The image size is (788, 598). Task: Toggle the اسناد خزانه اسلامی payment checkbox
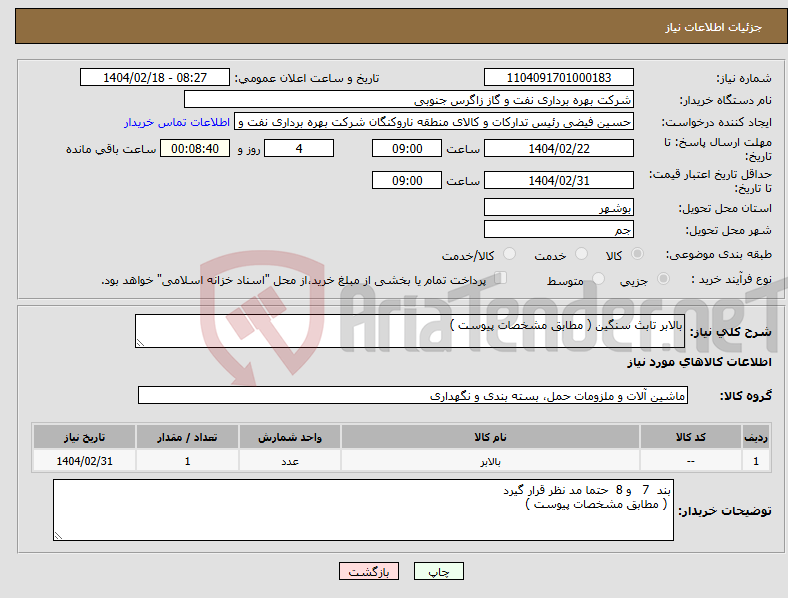coord(501,278)
